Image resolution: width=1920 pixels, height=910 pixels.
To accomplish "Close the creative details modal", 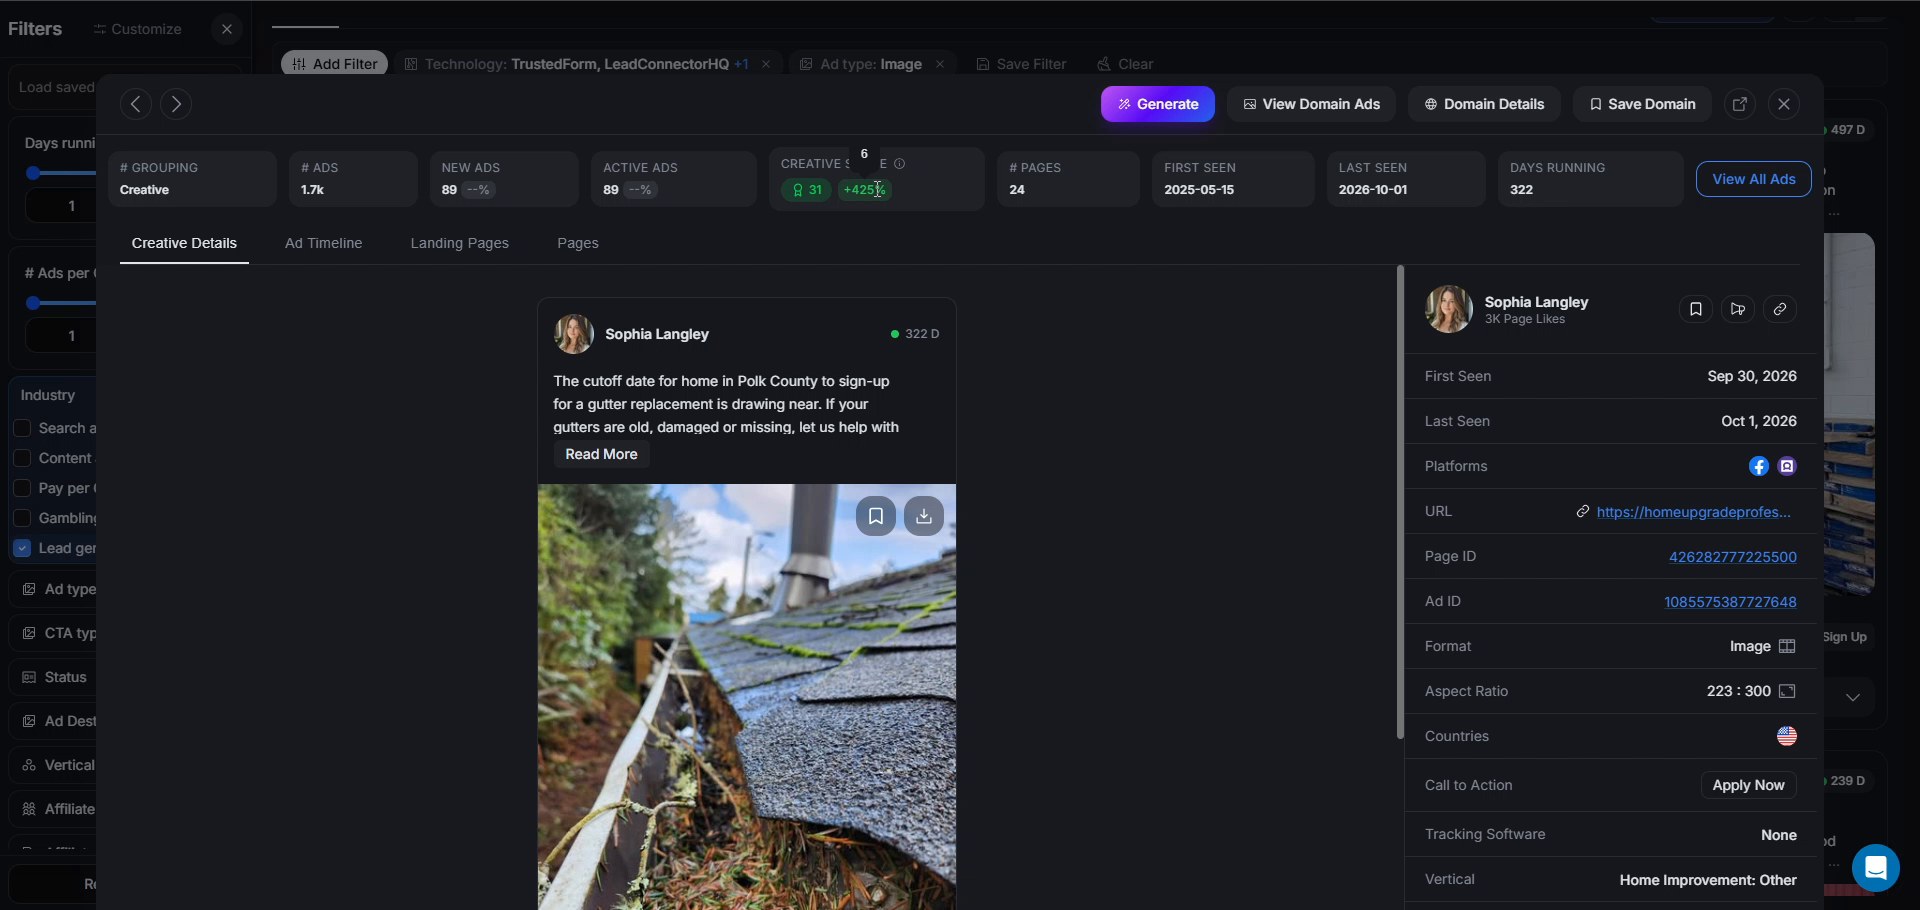I will (1784, 104).
